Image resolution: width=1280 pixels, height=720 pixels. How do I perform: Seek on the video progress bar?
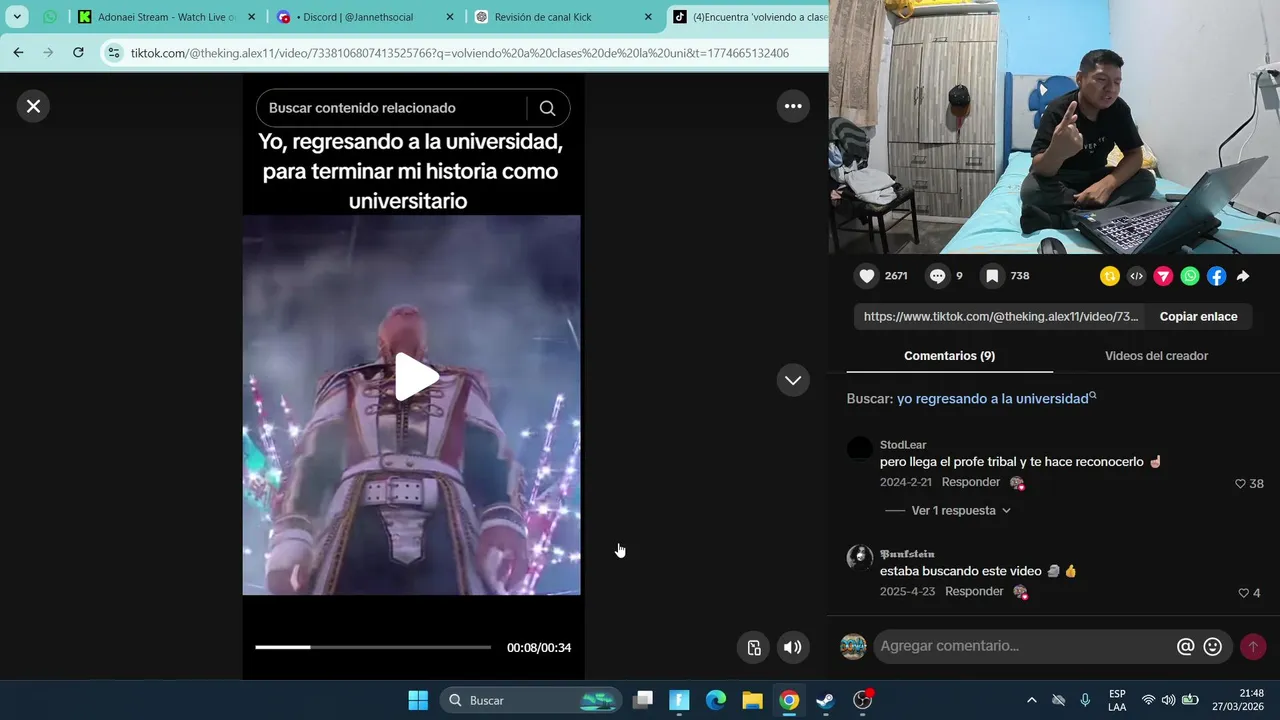click(373, 648)
